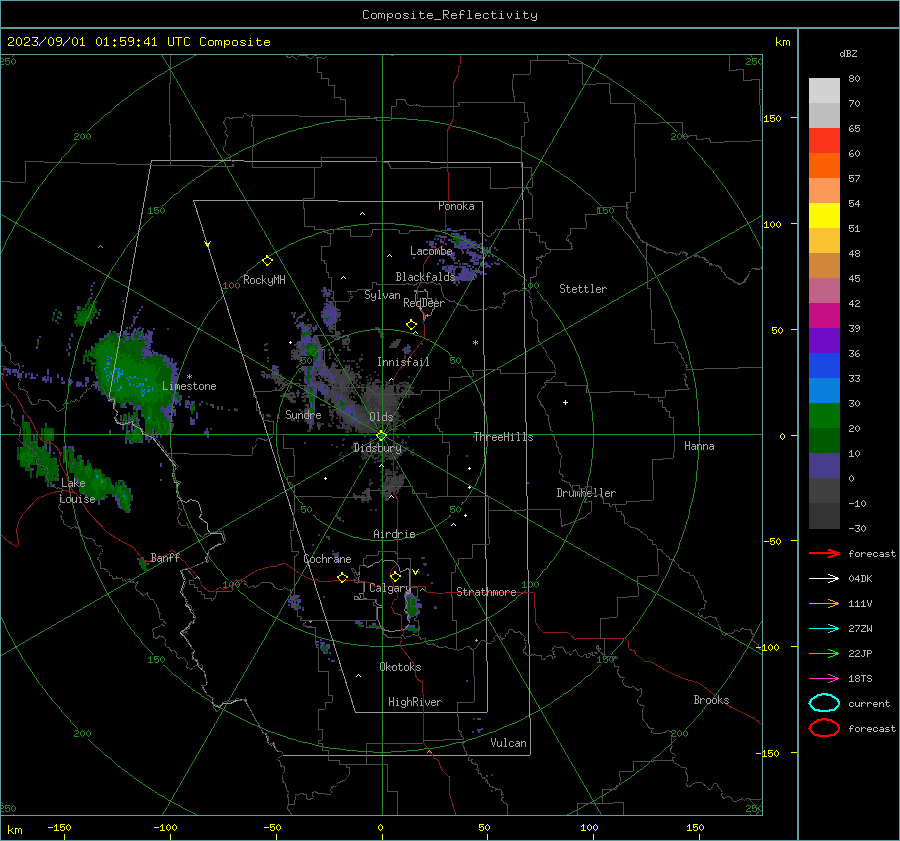Click the bright red swatch below 65
The height and width of the screenshot is (841, 900).
[824, 141]
